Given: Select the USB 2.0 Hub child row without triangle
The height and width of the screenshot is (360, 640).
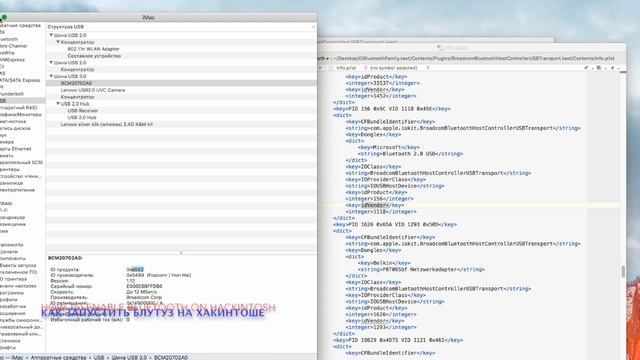Looking at the screenshot, I should pyautogui.click(x=181, y=117).
